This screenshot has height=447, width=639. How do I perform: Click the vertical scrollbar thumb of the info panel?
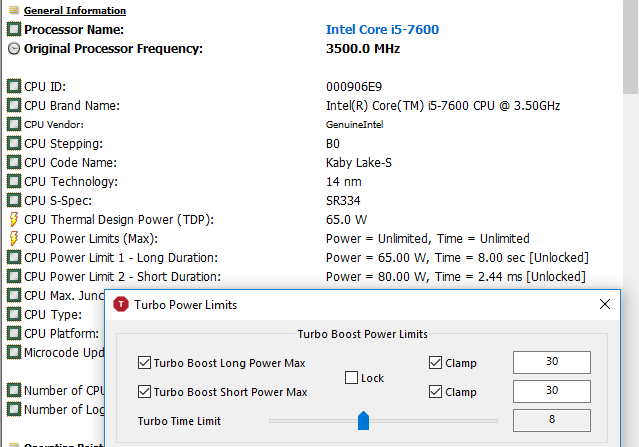pos(630,47)
